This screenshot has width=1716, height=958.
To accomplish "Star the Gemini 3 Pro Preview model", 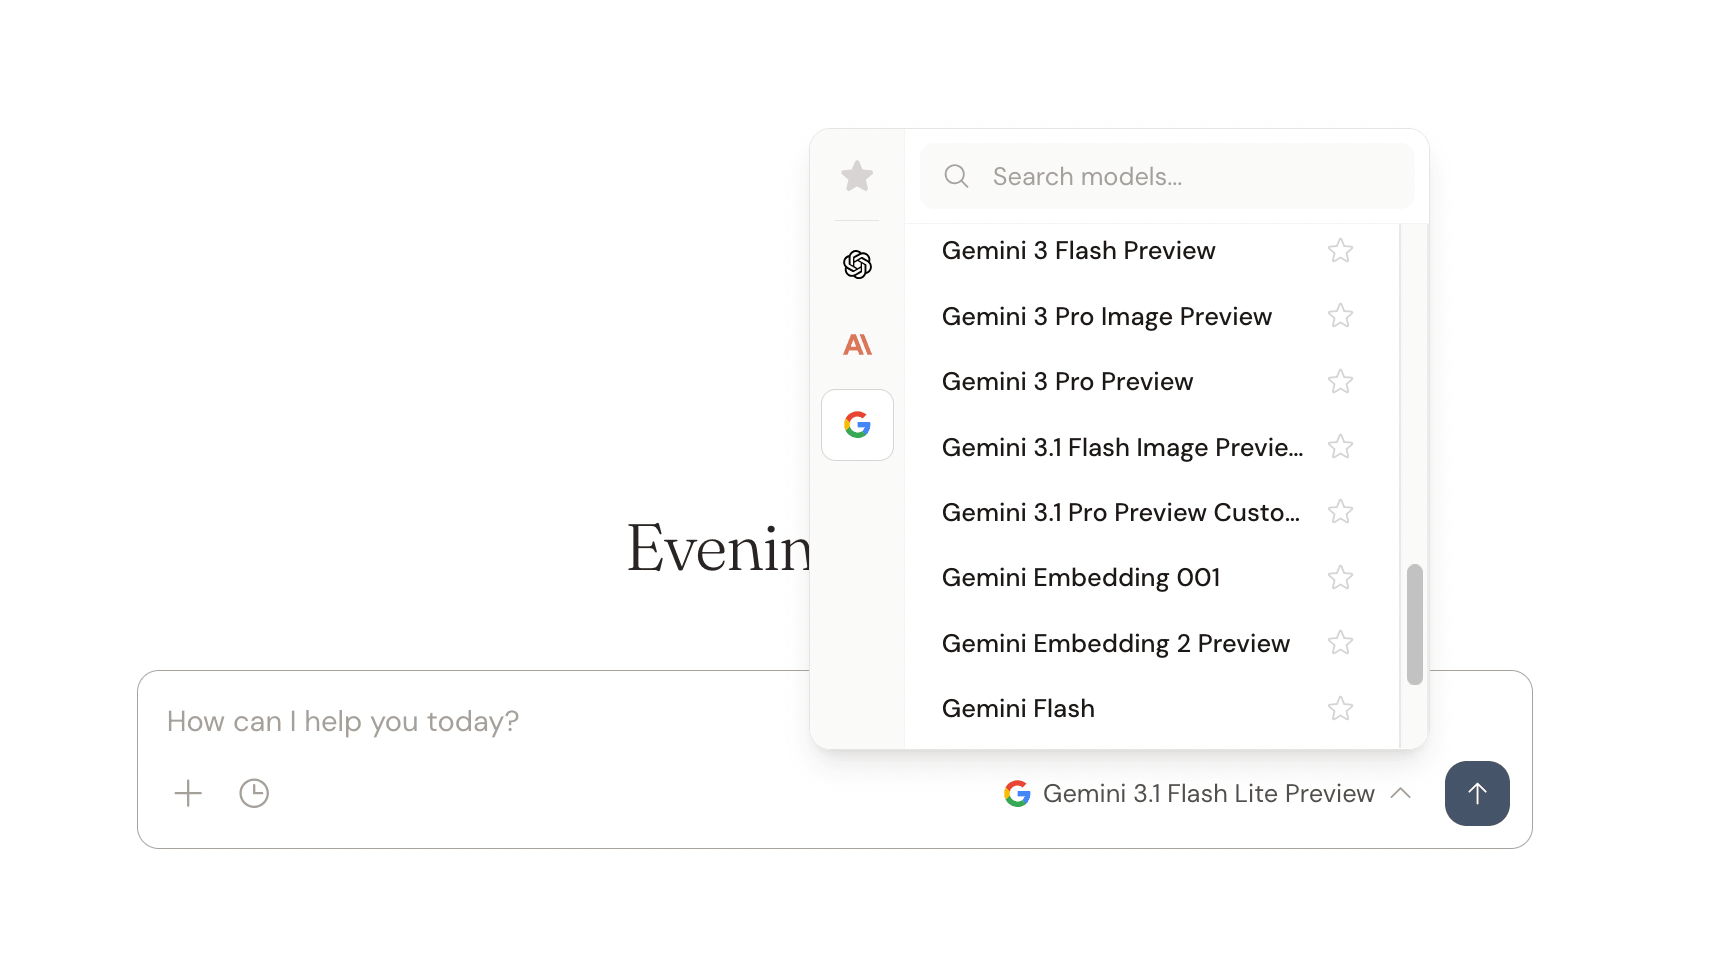I will tap(1340, 382).
